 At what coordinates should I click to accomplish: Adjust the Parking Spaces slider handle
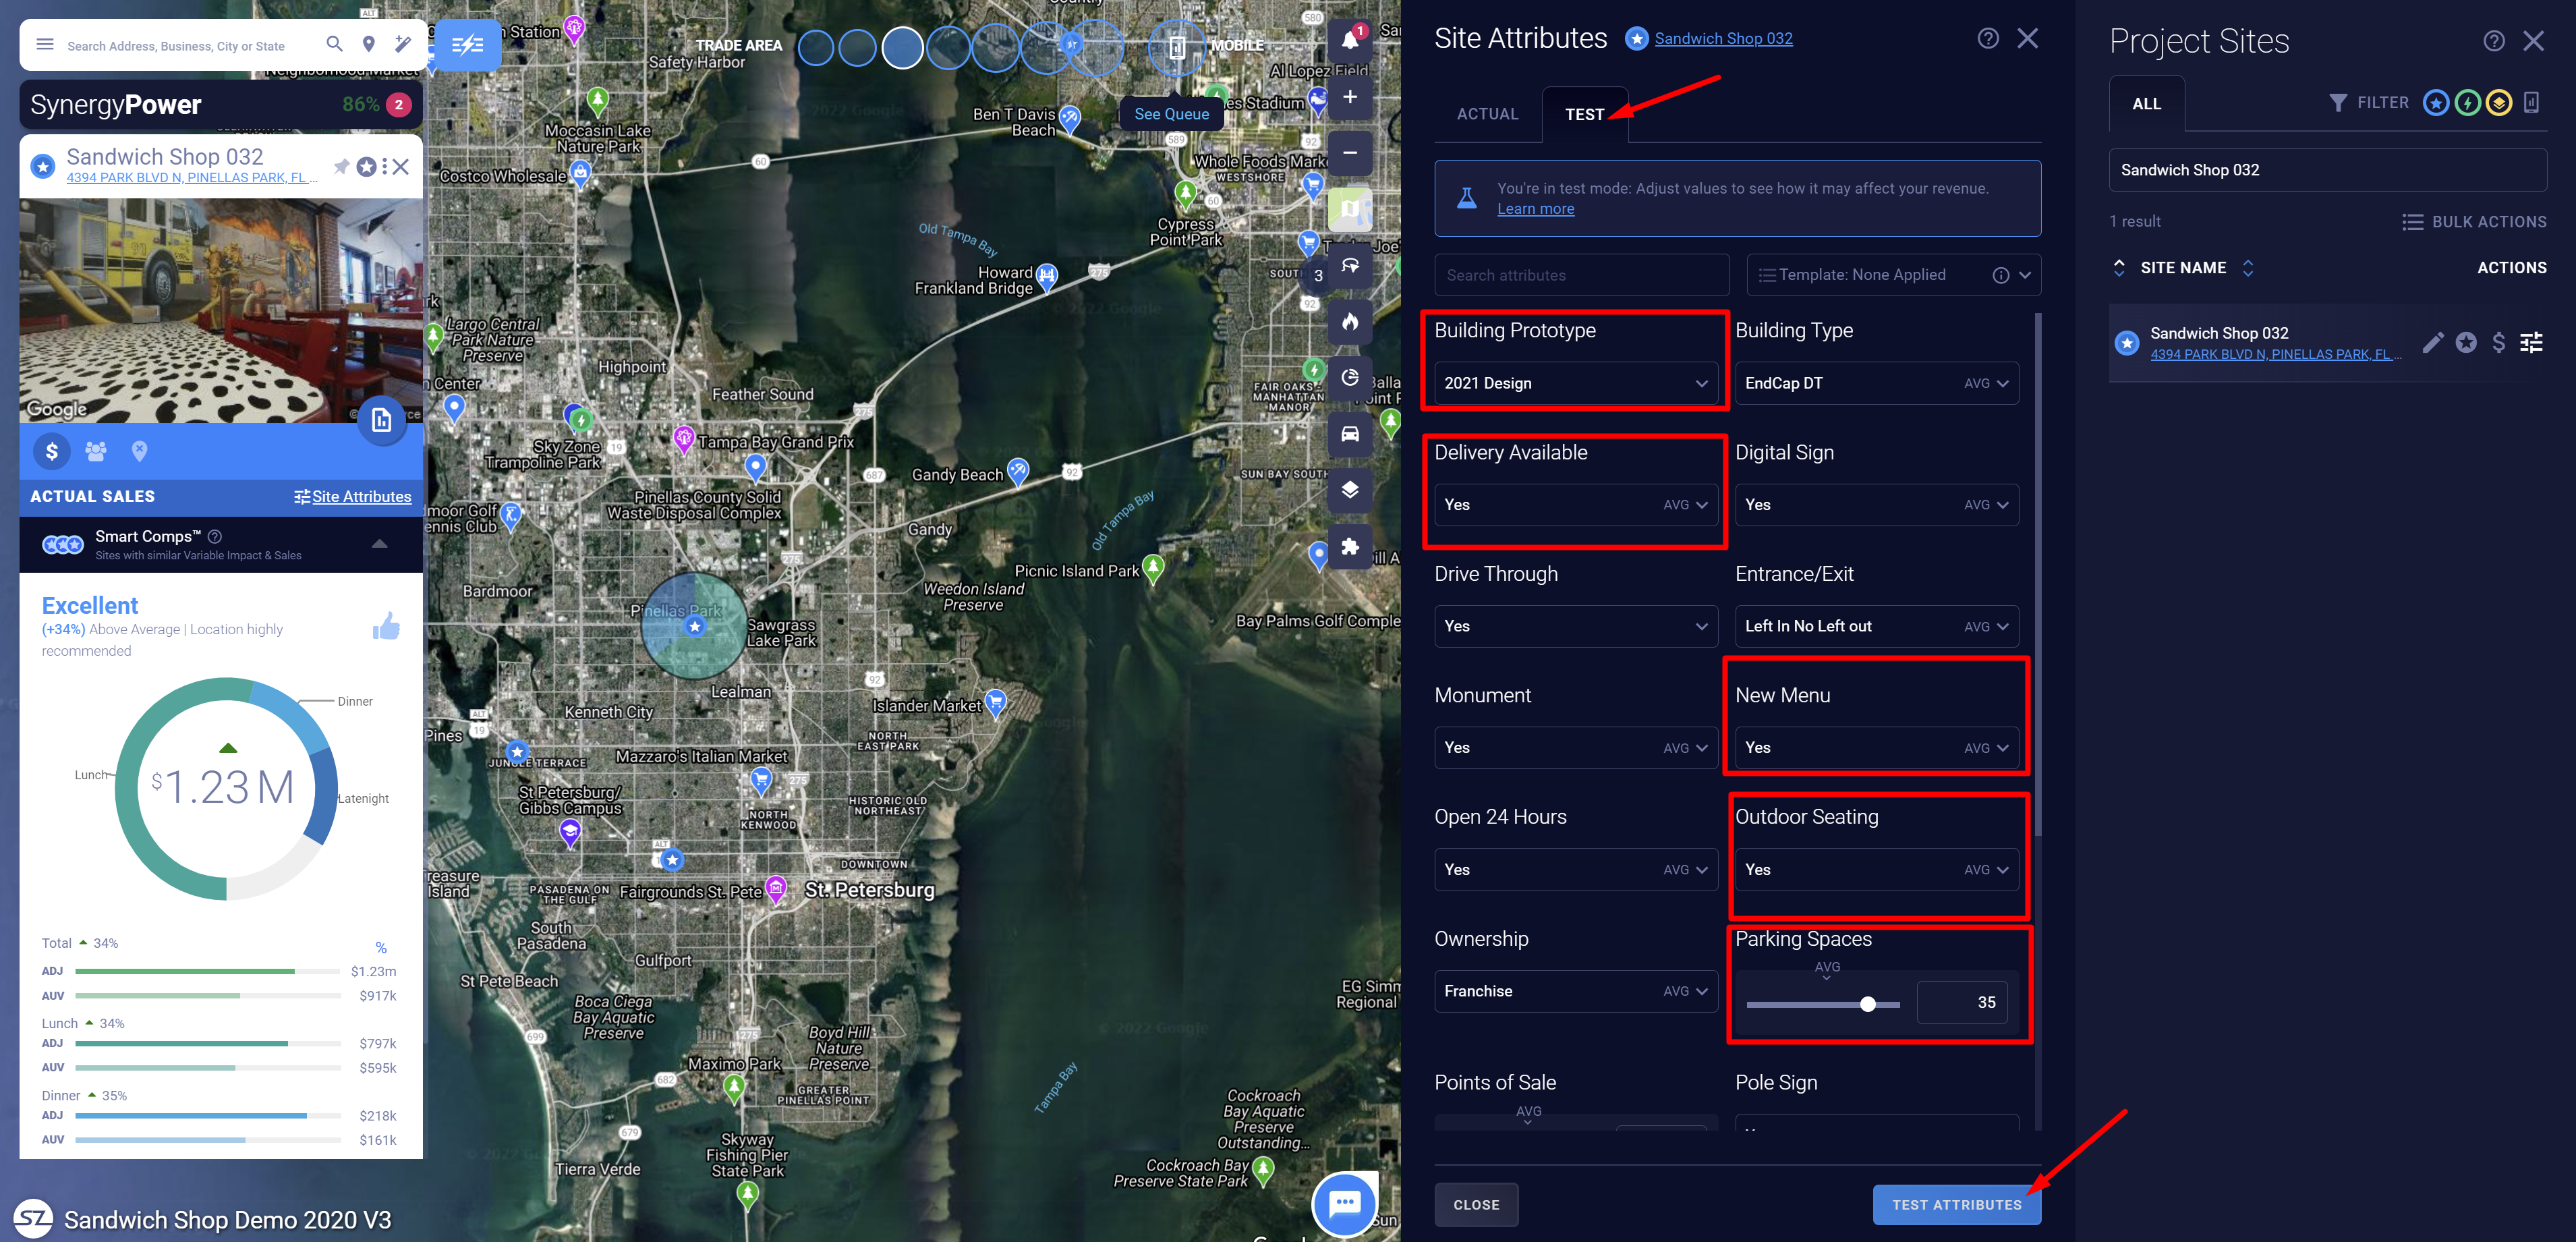point(1867,1004)
